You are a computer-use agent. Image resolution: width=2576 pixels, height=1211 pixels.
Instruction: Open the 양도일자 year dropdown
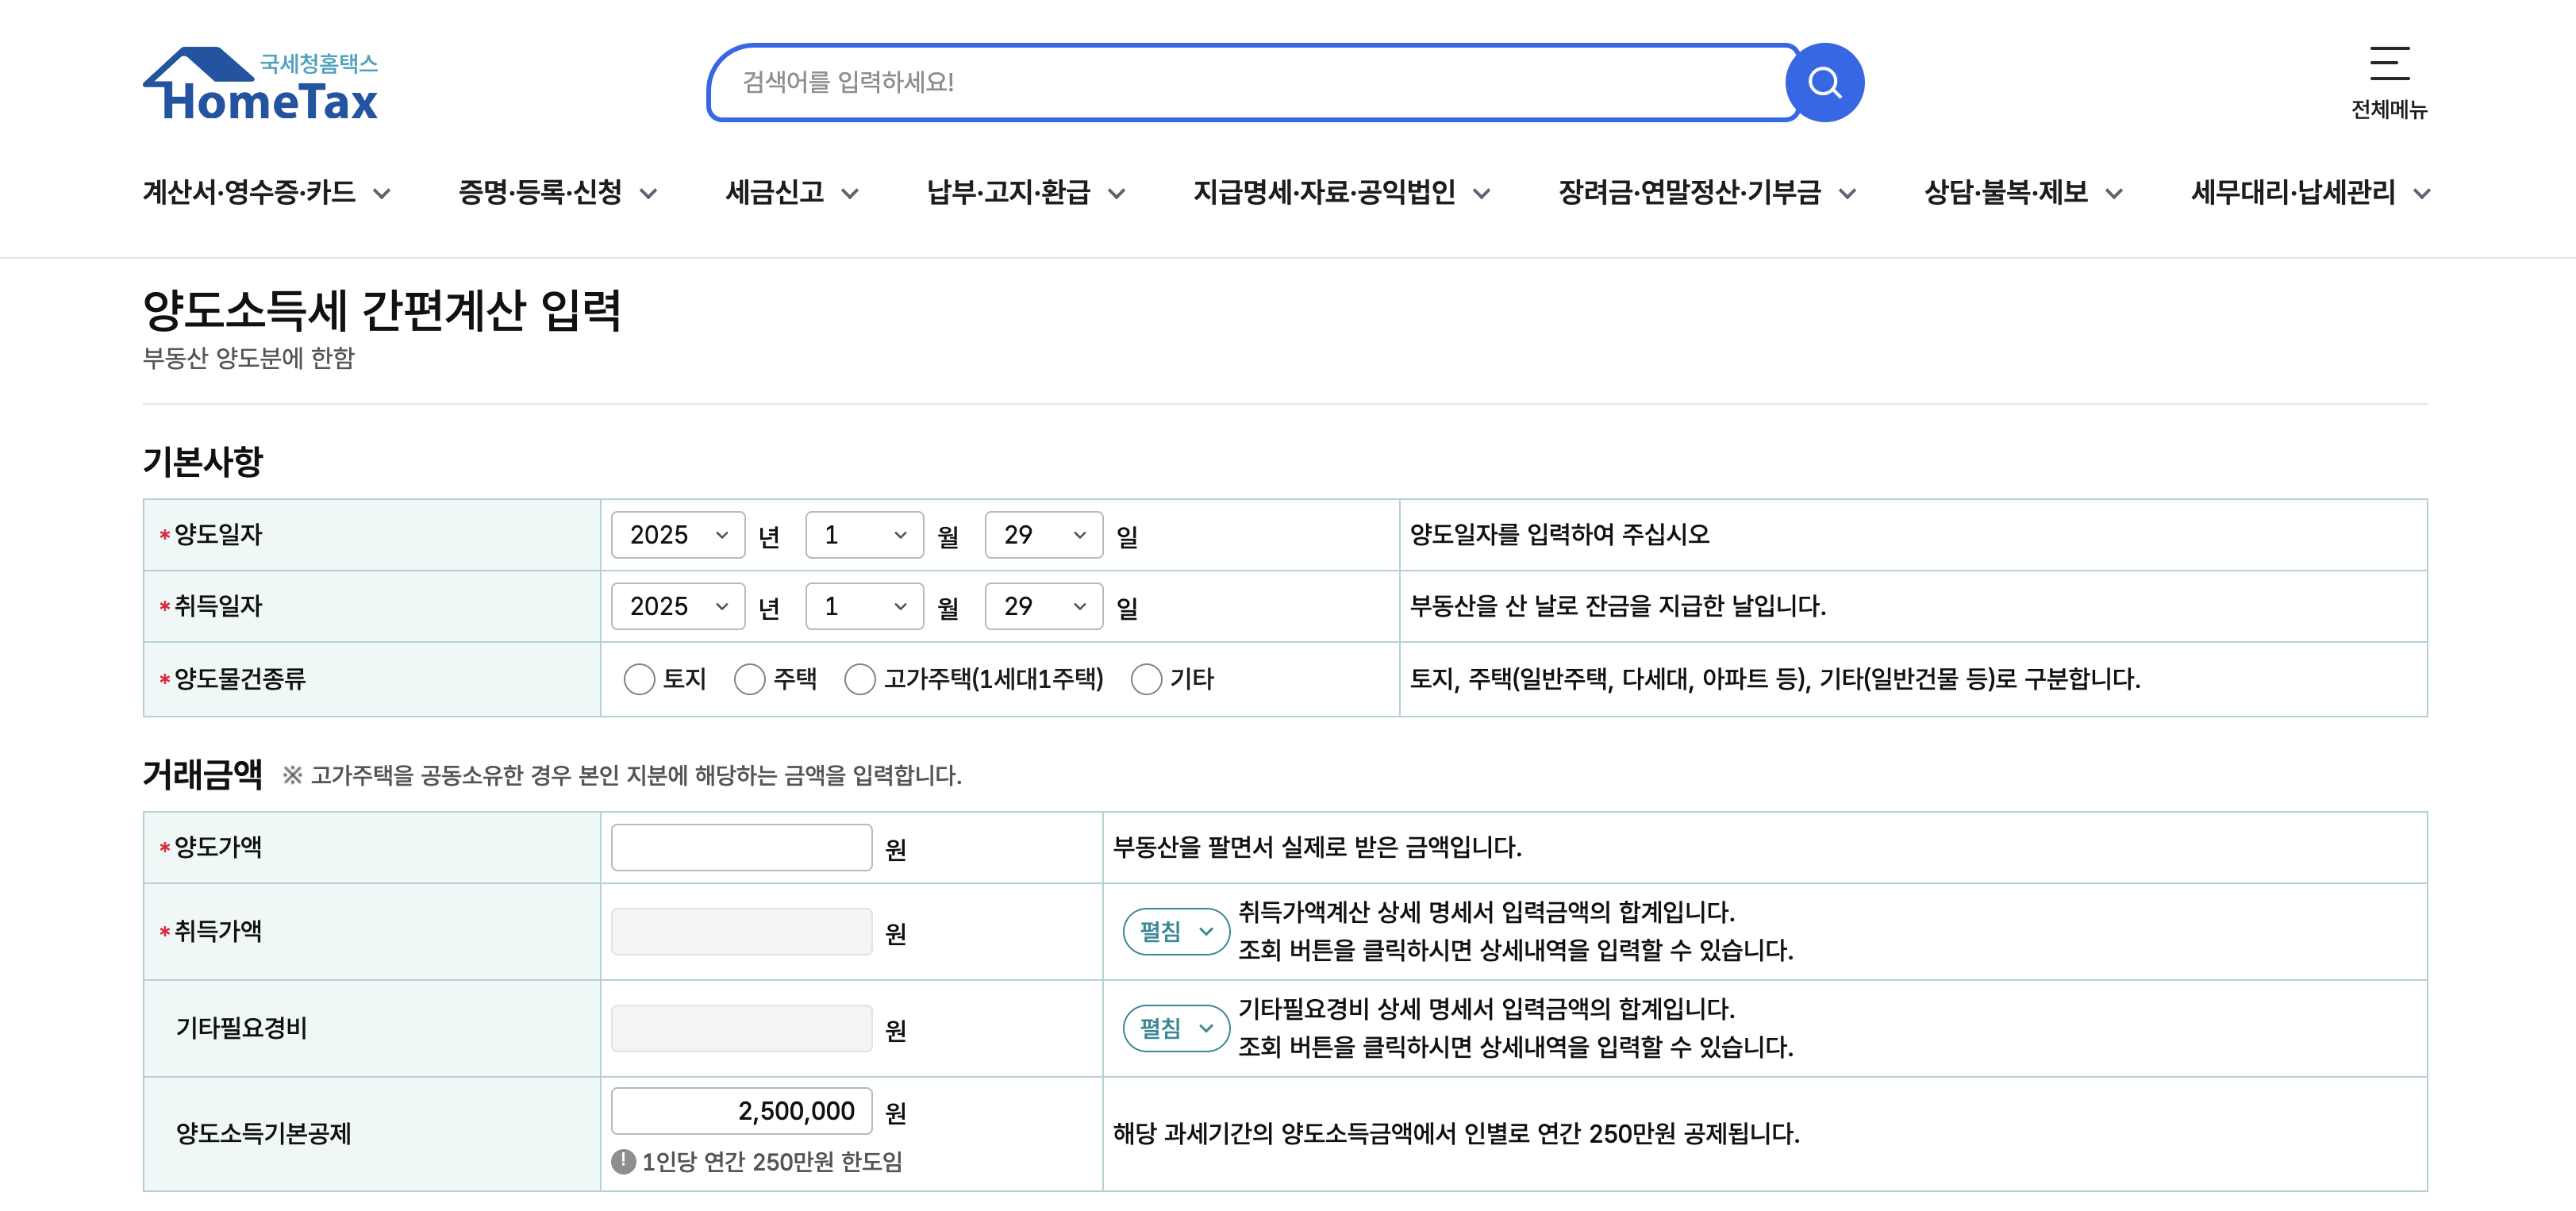point(677,535)
